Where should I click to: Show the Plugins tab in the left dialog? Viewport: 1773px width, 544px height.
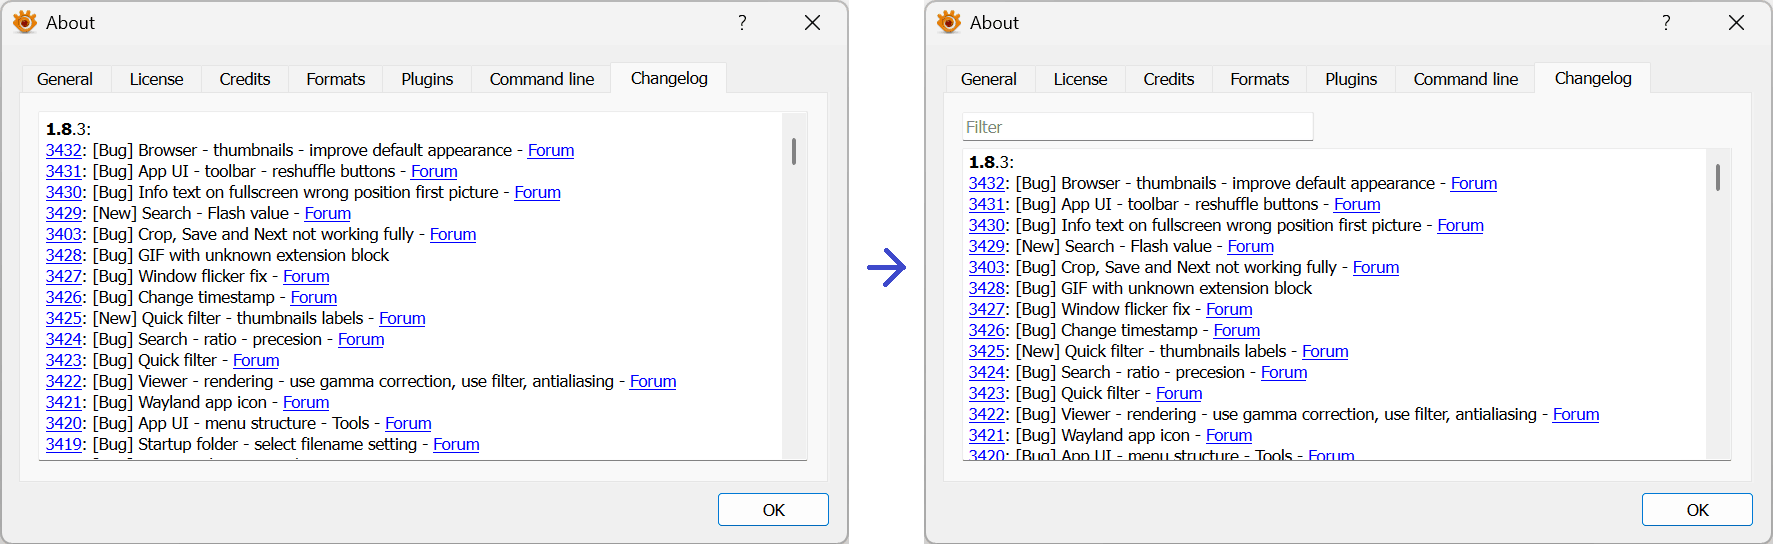(427, 79)
